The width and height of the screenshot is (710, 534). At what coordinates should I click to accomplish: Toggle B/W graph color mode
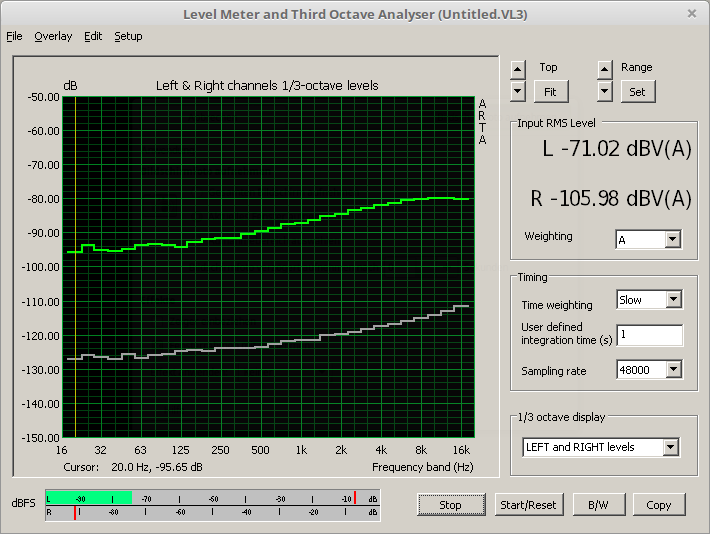click(598, 505)
